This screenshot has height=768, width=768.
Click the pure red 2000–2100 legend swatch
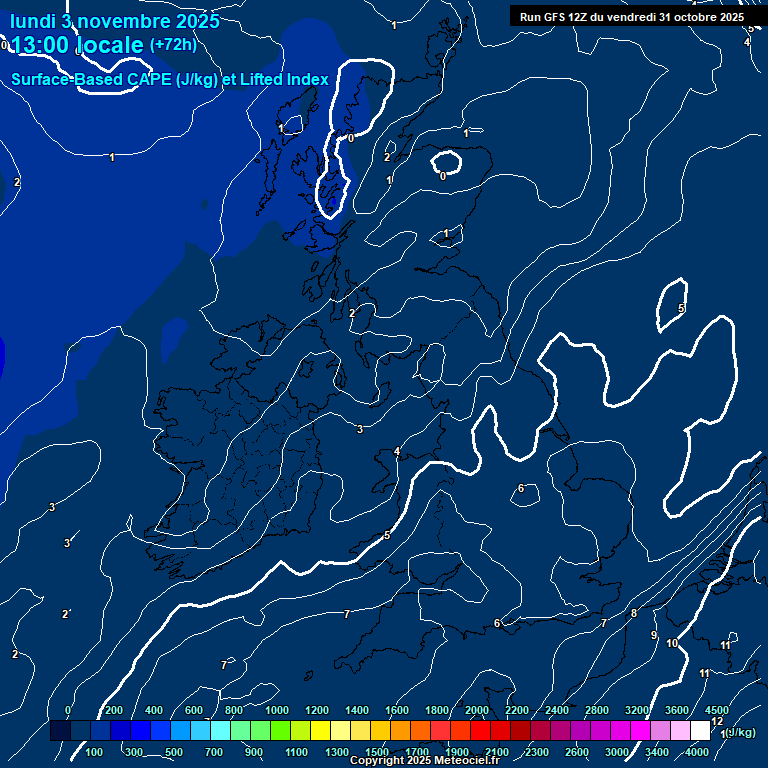pos(480,730)
